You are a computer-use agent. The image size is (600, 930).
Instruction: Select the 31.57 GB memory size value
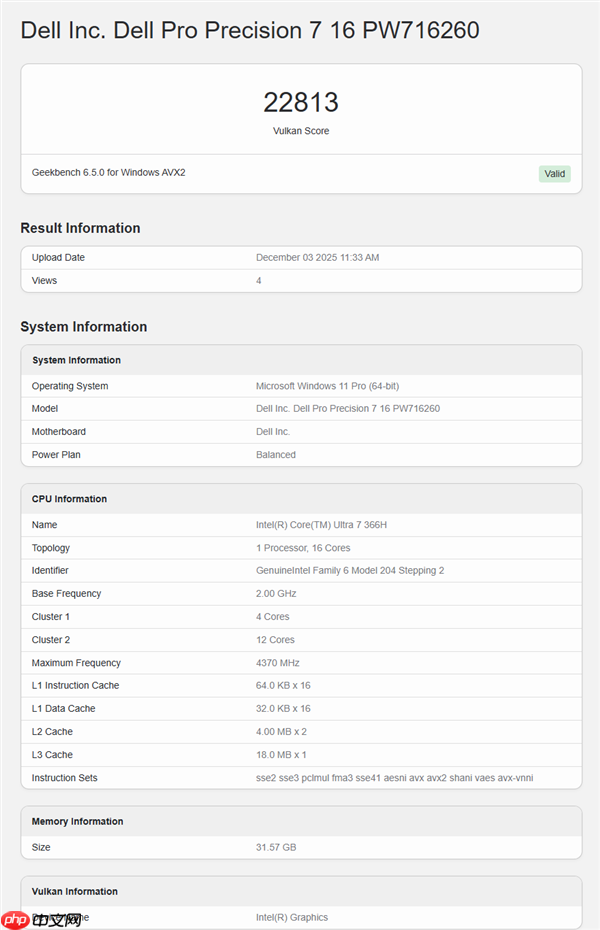pos(276,848)
